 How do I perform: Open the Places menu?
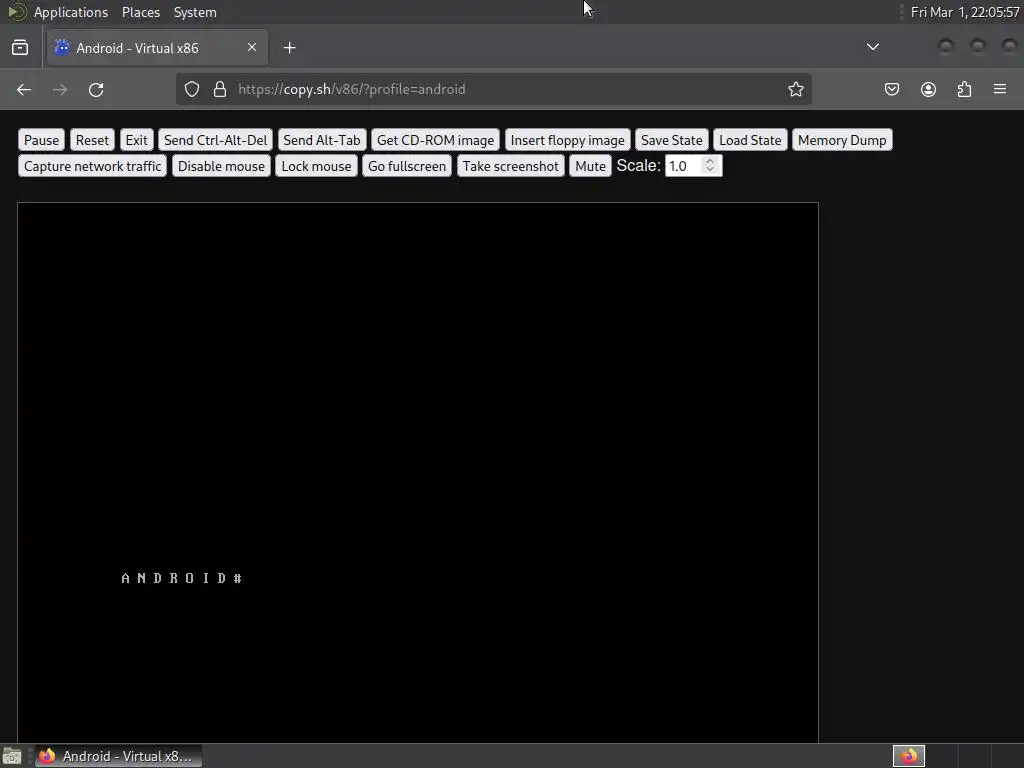(x=141, y=12)
